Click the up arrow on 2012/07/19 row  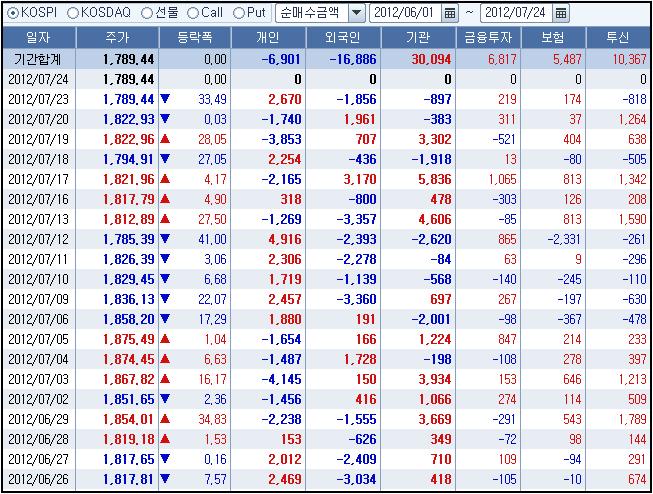(x=165, y=139)
